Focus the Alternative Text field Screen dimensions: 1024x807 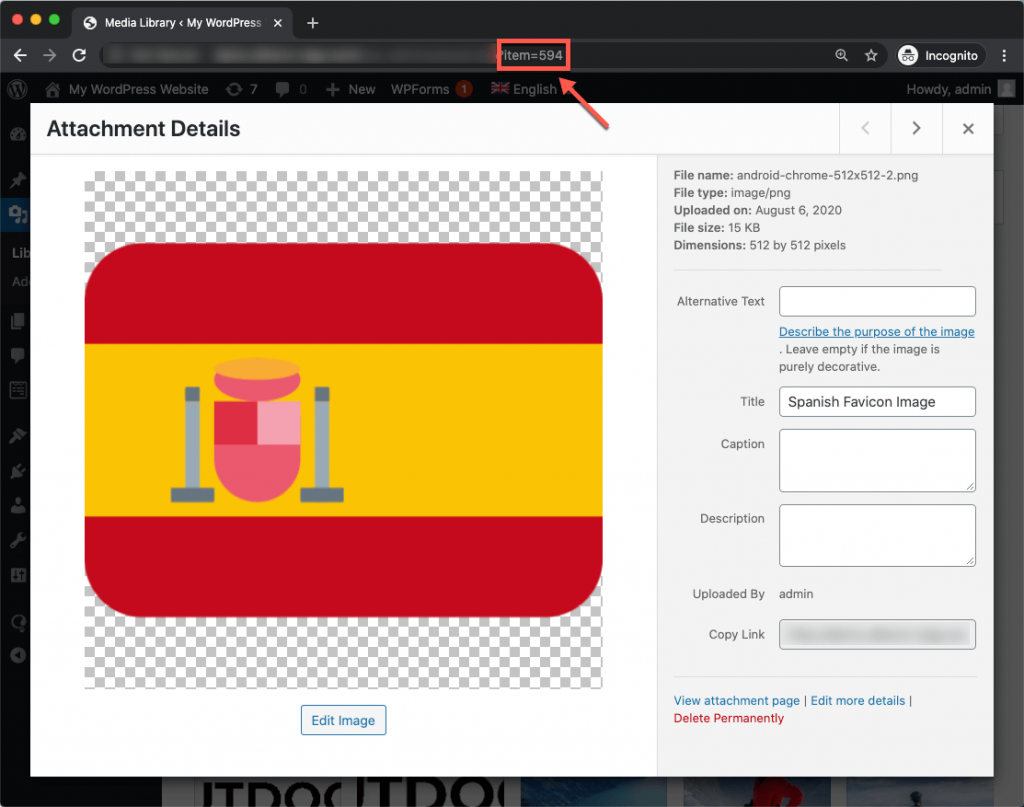877,301
